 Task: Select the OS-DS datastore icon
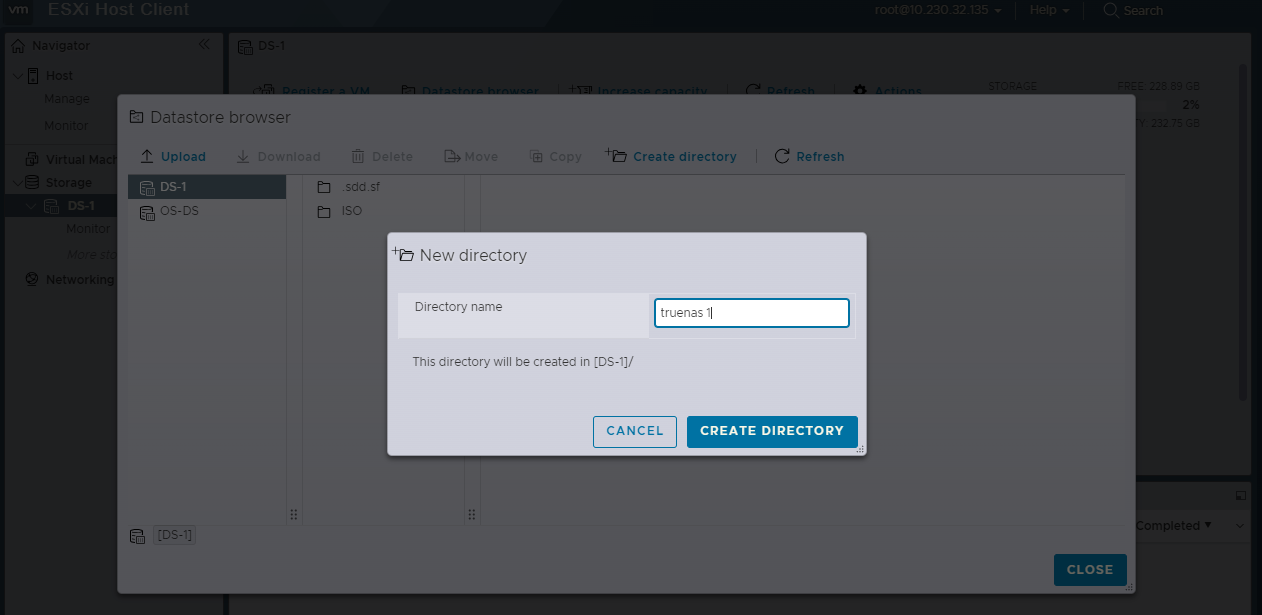pyautogui.click(x=147, y=211)
